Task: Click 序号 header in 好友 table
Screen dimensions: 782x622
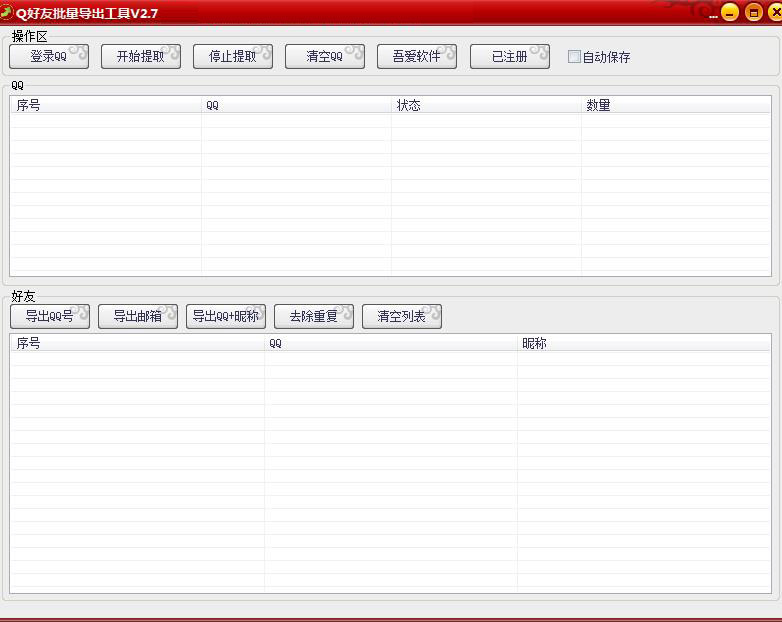Action: pos(138,343)
